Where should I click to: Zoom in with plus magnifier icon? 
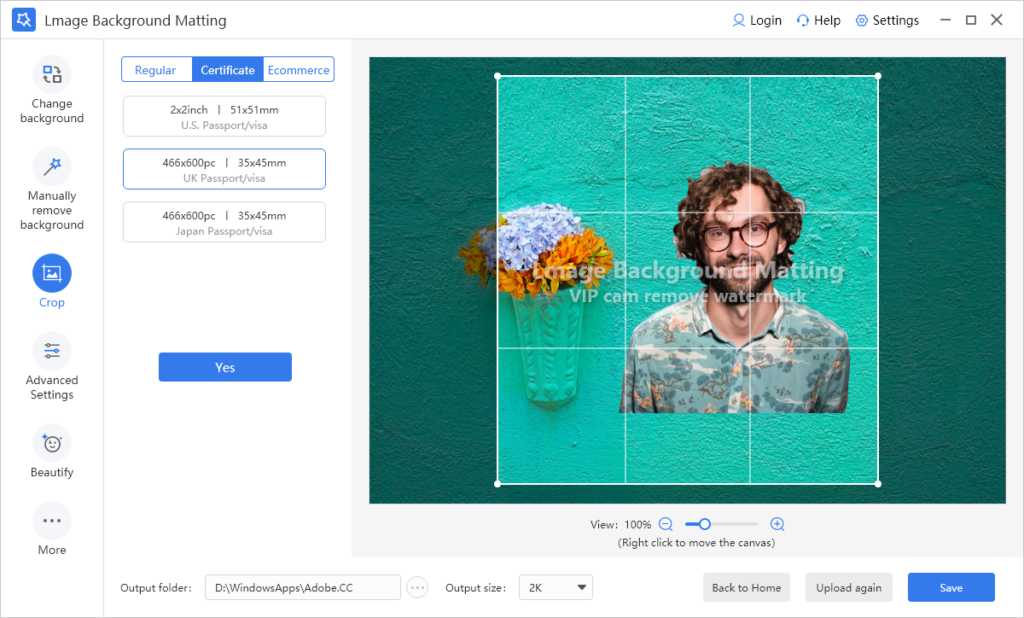click(777, 524)
